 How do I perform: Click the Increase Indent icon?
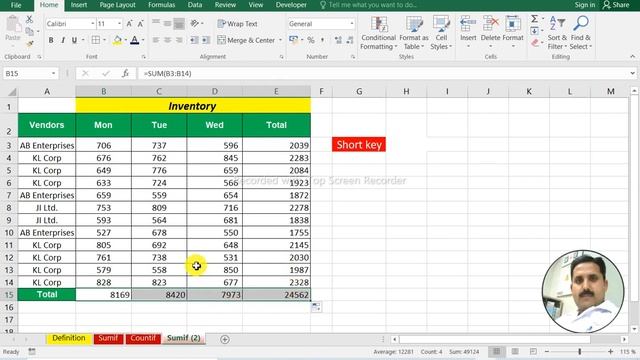(206, 40)
